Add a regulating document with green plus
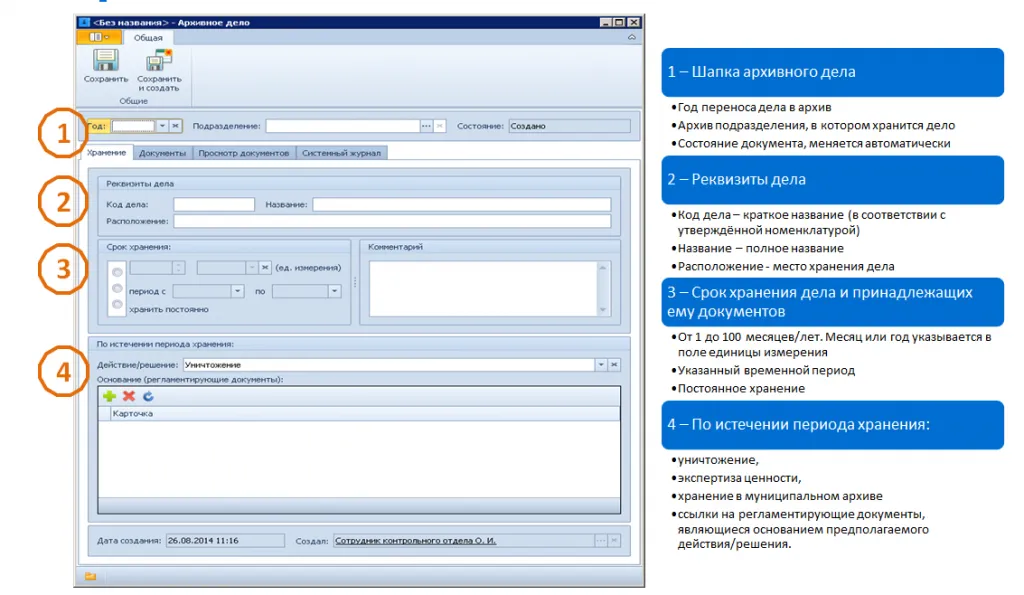 tap(110, 396)
